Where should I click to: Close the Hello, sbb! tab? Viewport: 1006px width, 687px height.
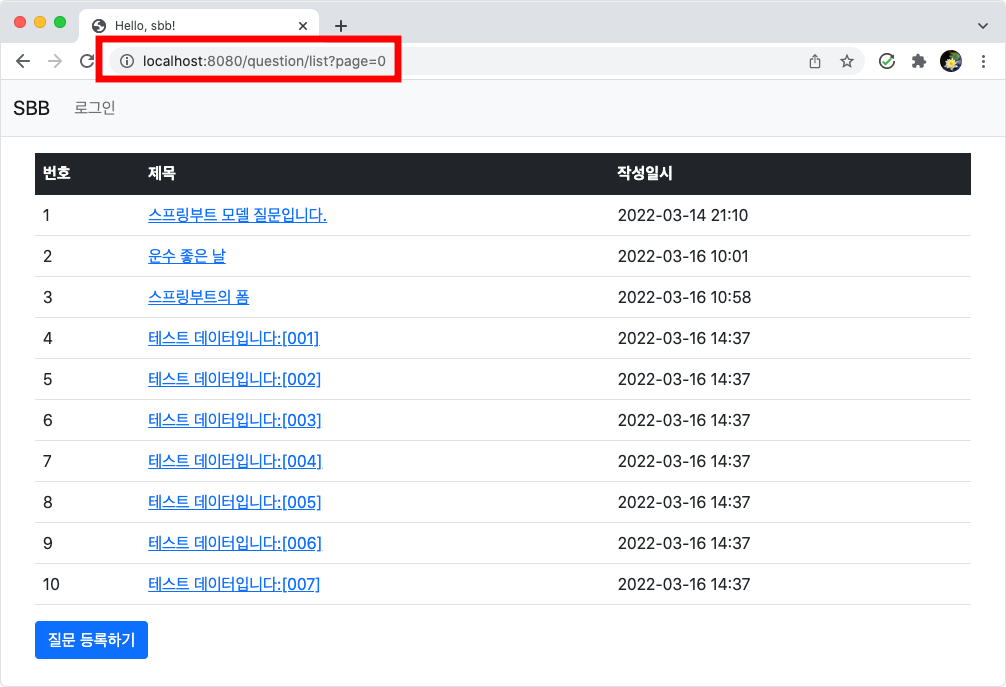(303, 26)
